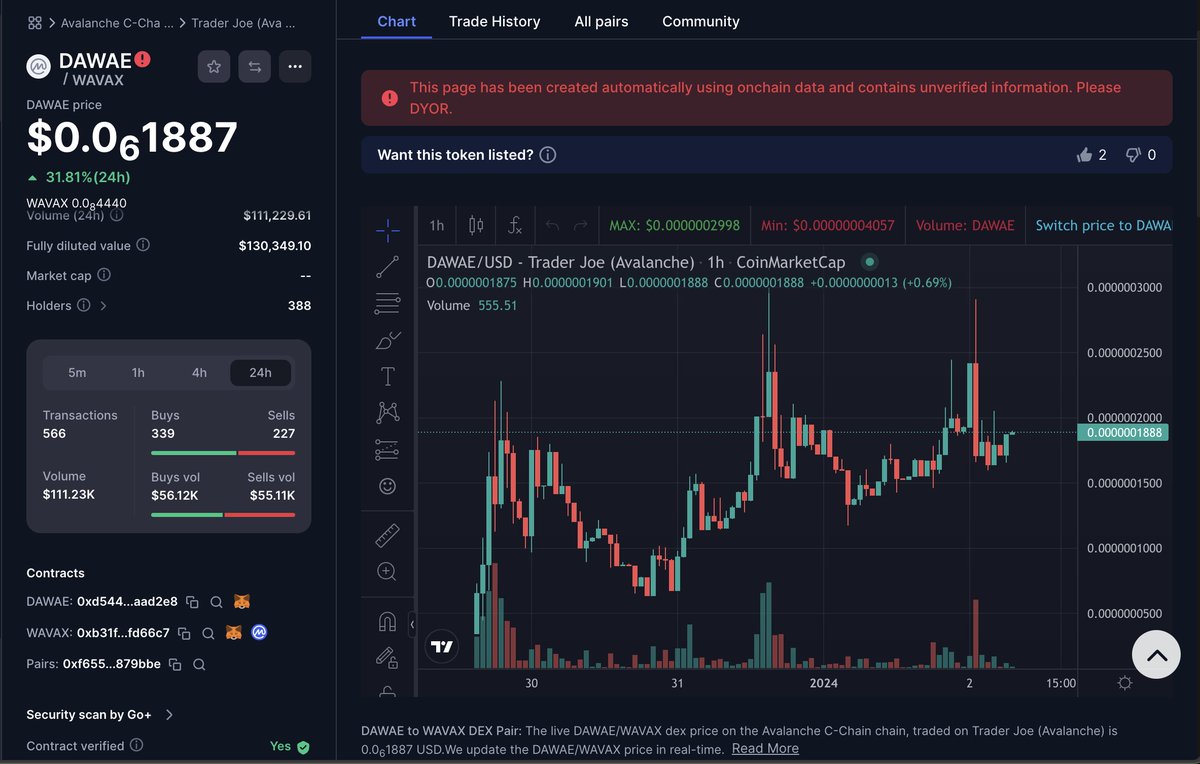
Task: Click the buys vol versus sells vol bar
Action: (223, 514)
